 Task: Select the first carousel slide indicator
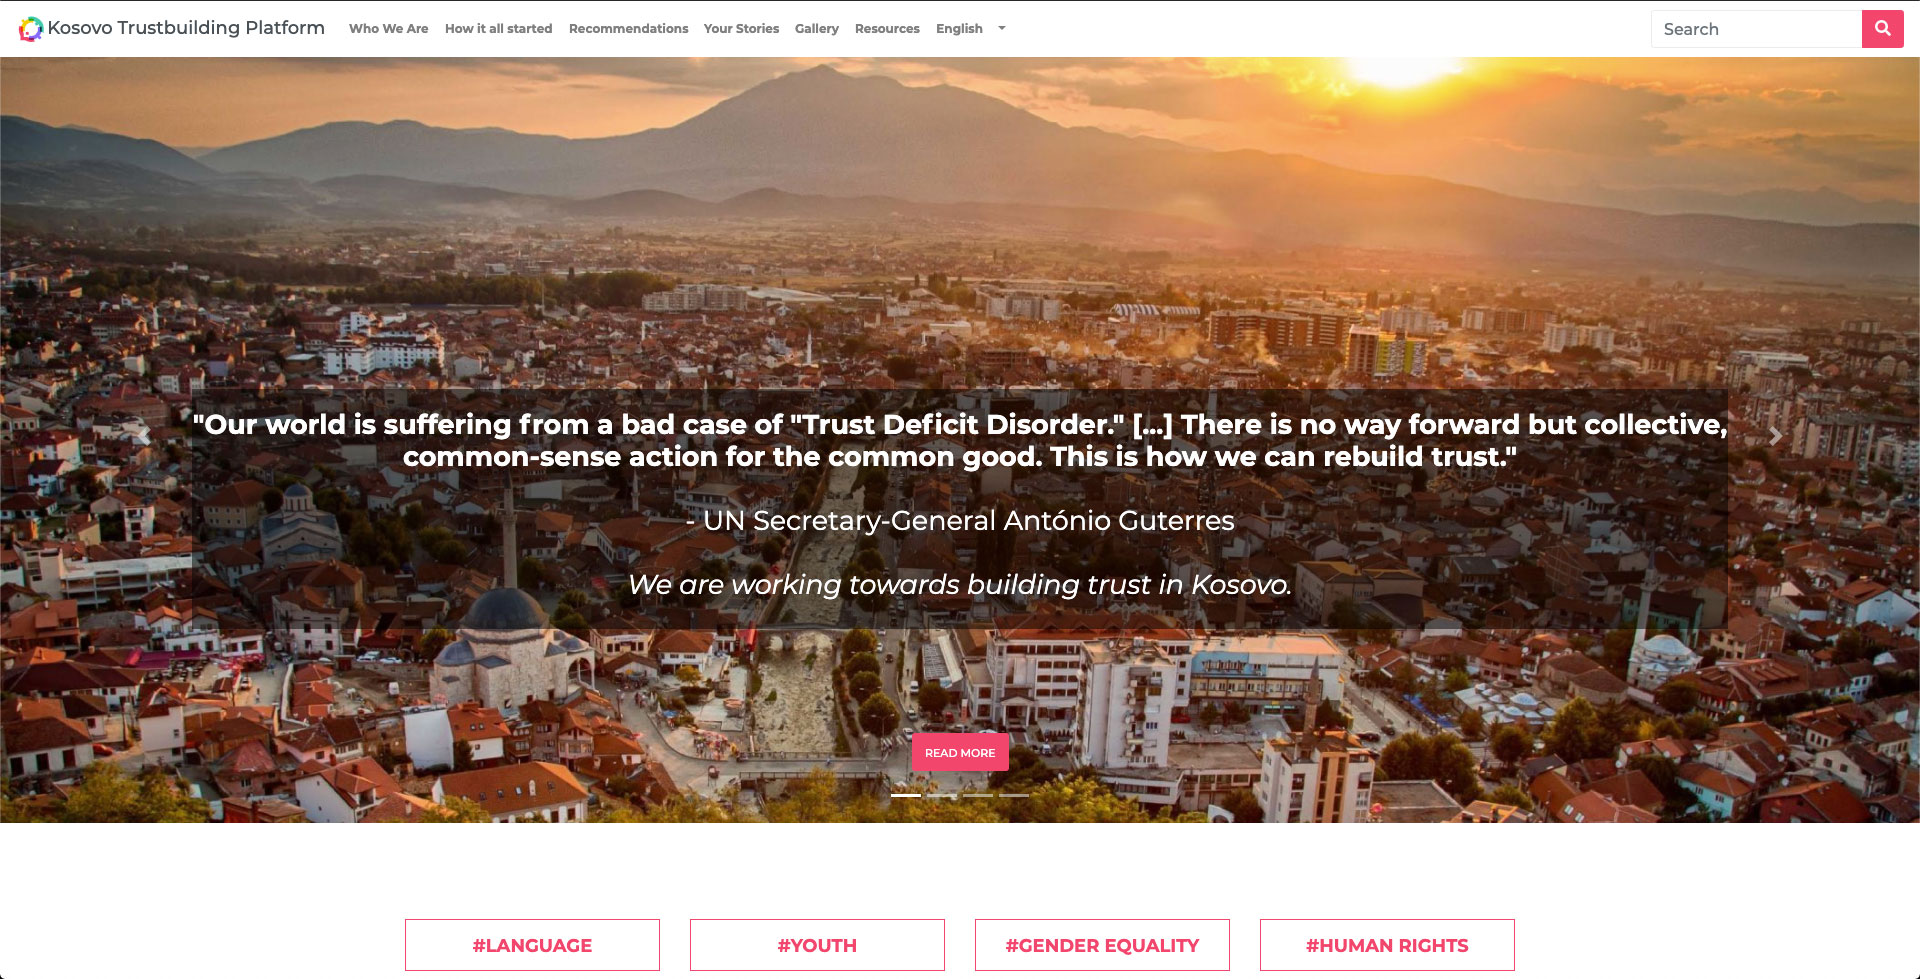906,795
